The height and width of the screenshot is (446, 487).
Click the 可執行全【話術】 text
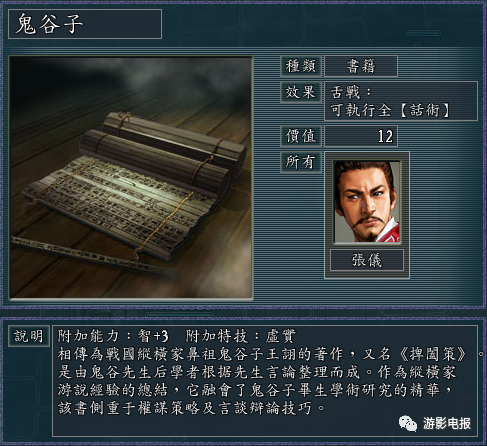(x=390, y=110)
